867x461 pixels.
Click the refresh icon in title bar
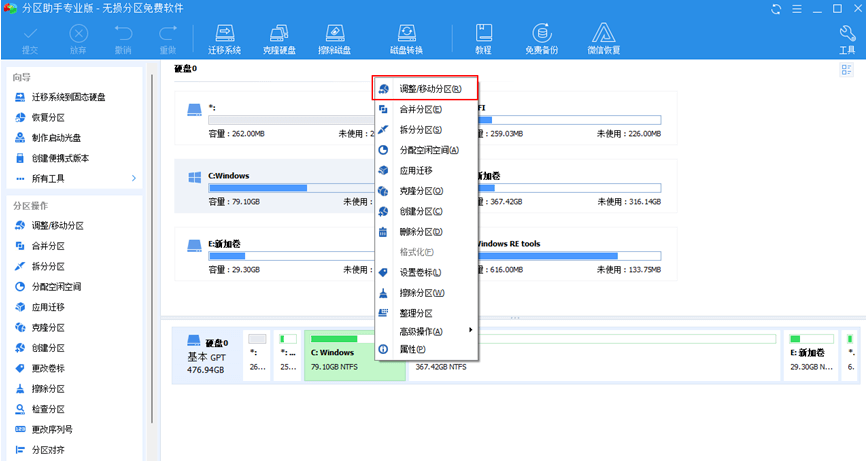775,8
